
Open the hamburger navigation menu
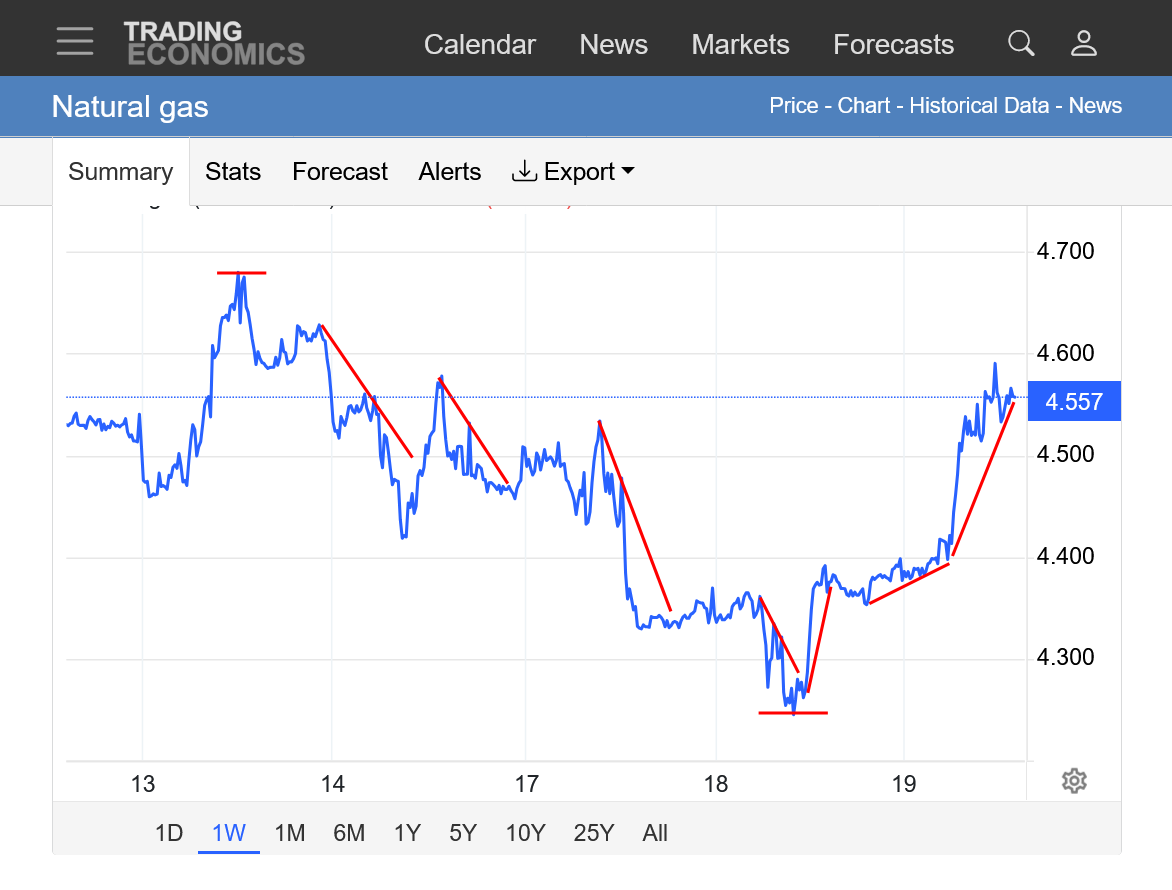pyautogui.click(x=75, y=42)
